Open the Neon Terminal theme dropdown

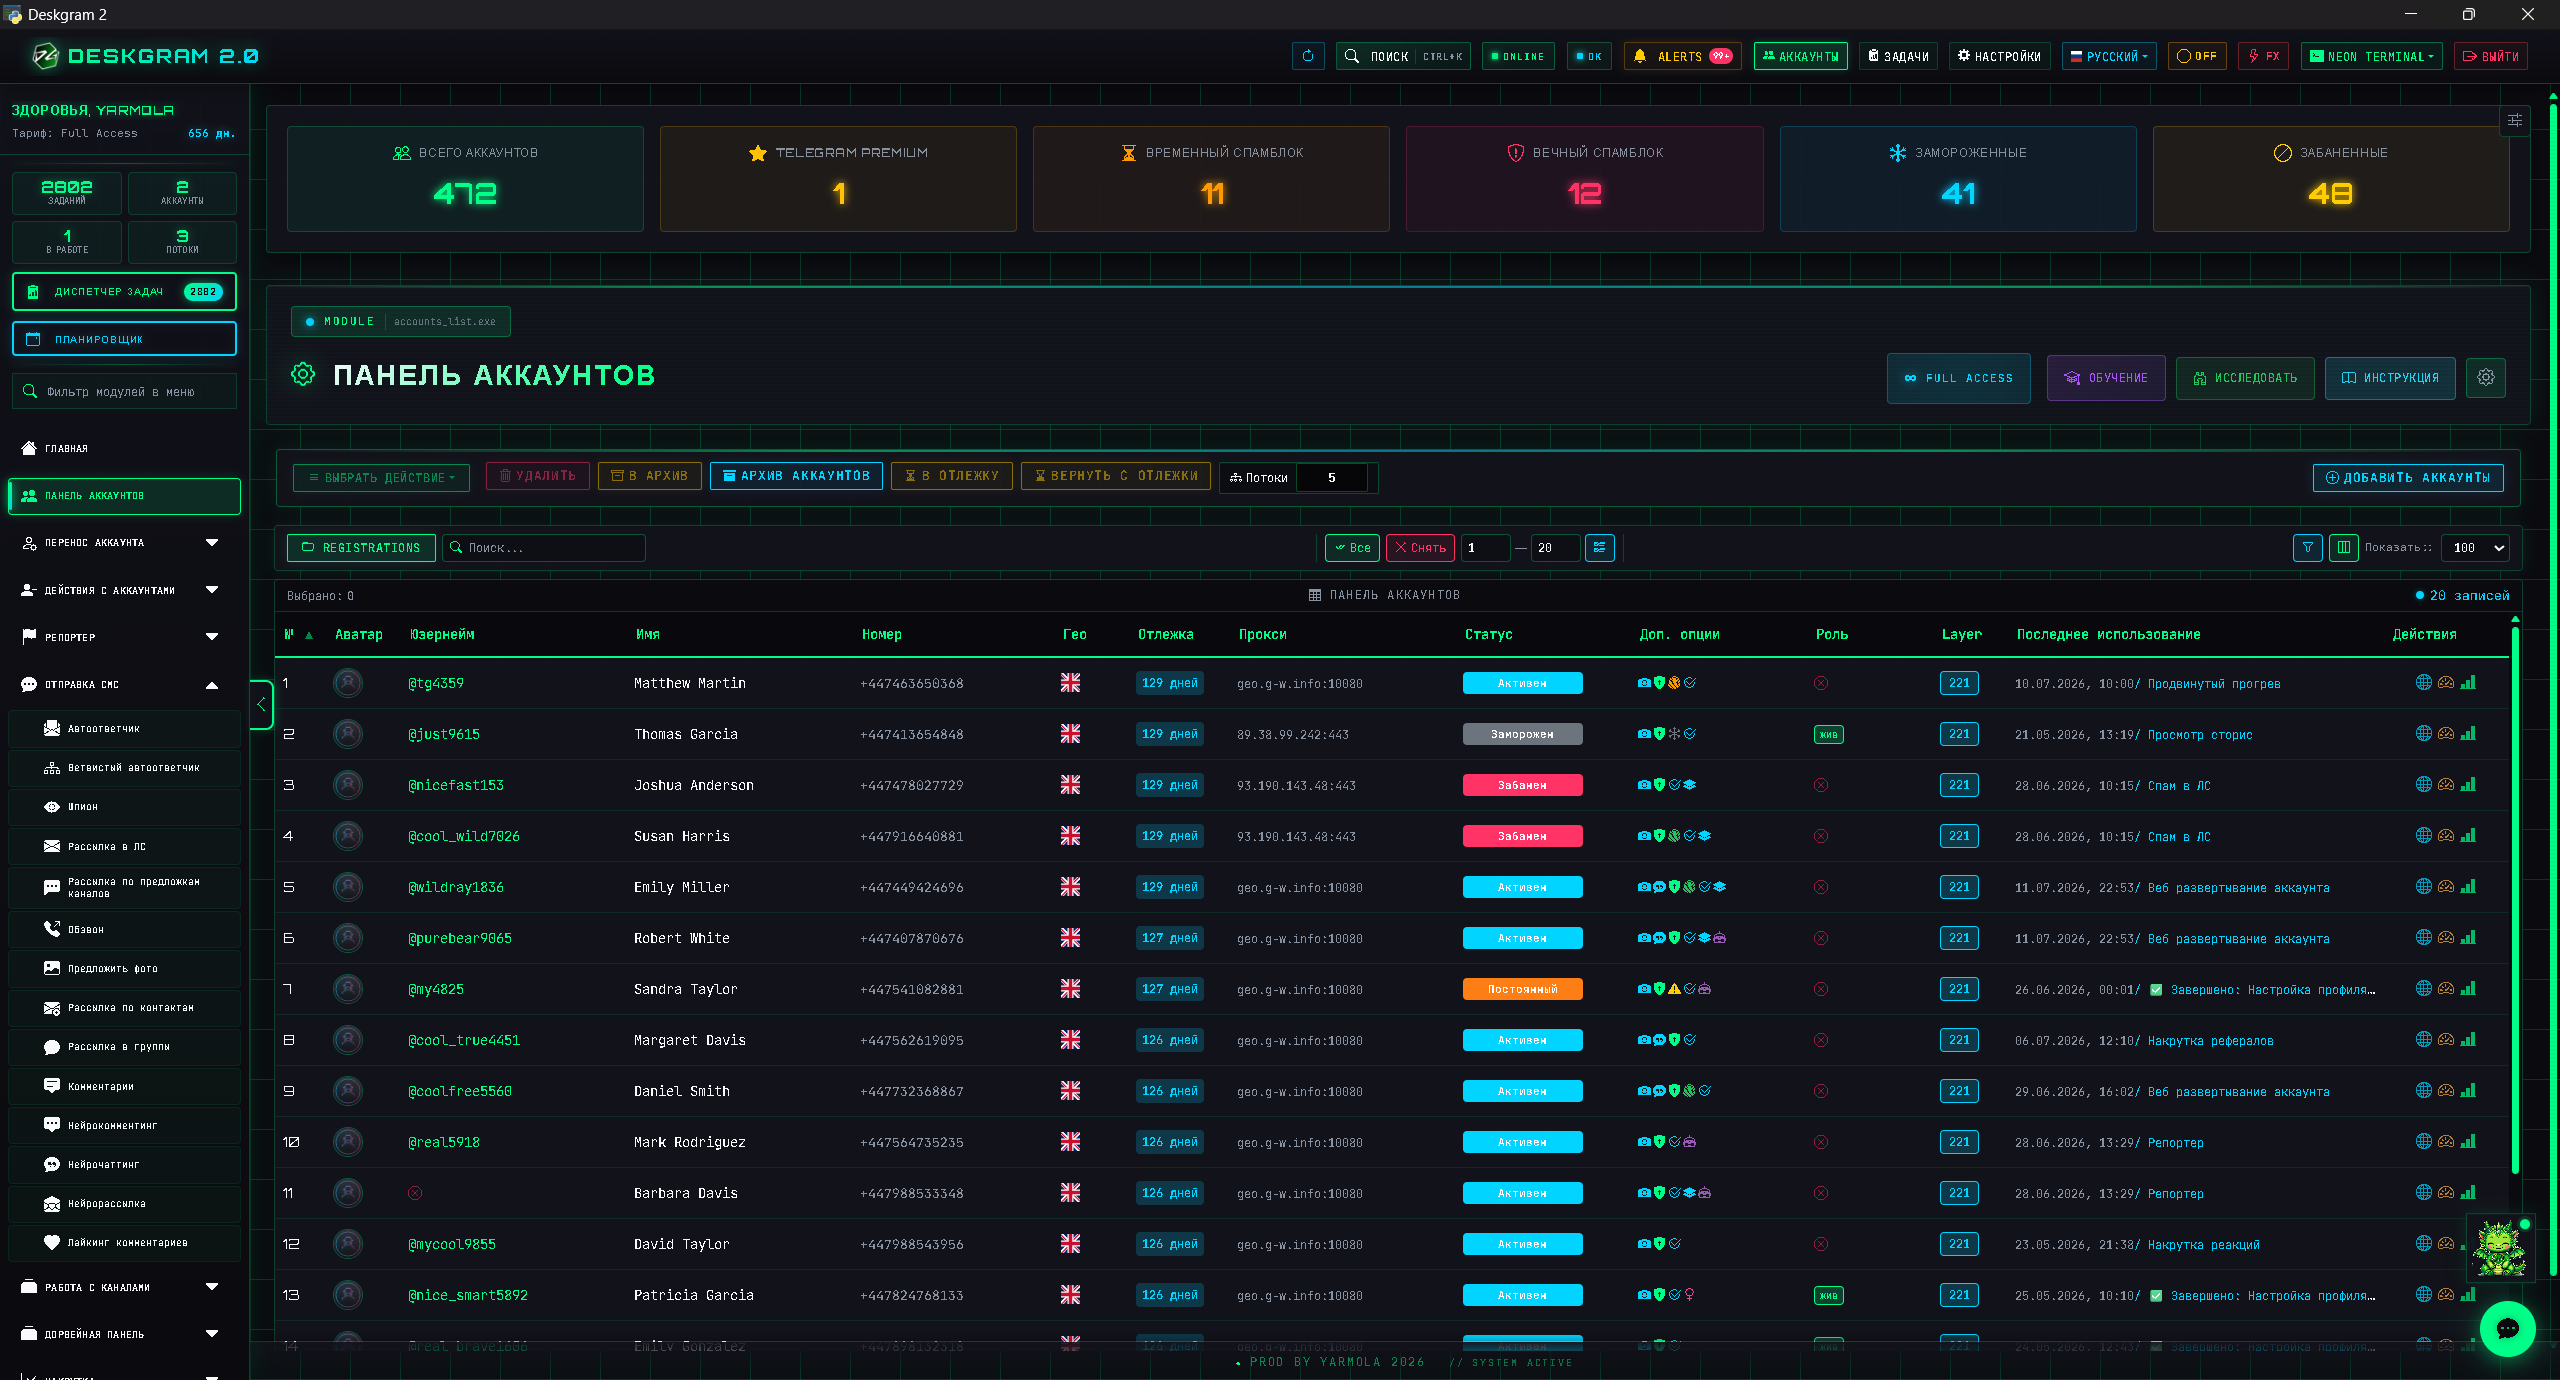pos(2371,56)
